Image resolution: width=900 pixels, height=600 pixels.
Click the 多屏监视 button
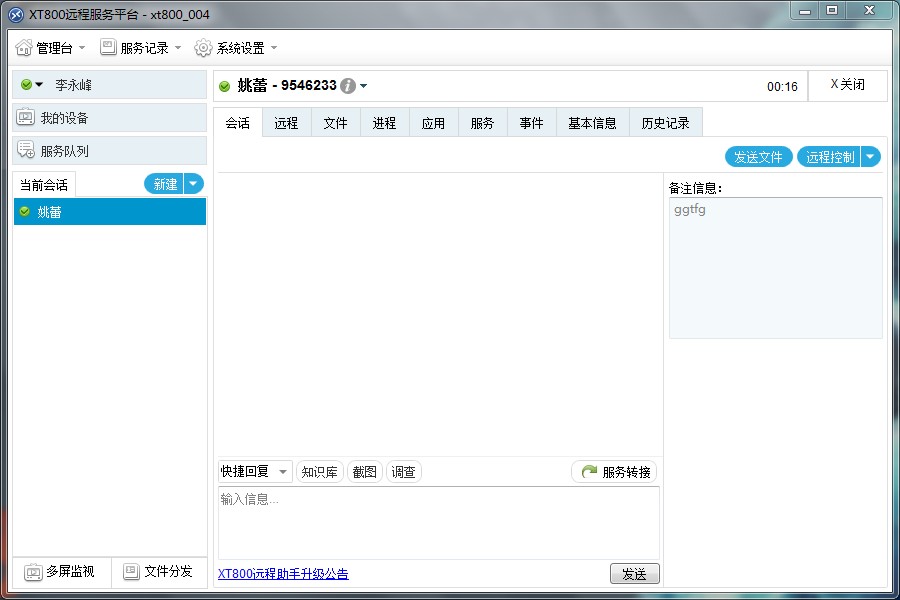point(61,572)
